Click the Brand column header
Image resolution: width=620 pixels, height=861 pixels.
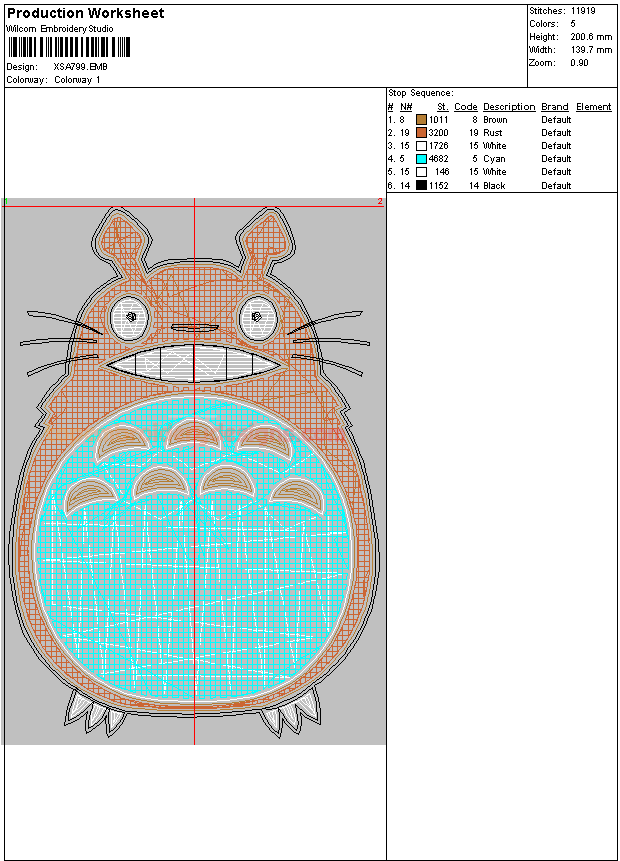point(555,107)
